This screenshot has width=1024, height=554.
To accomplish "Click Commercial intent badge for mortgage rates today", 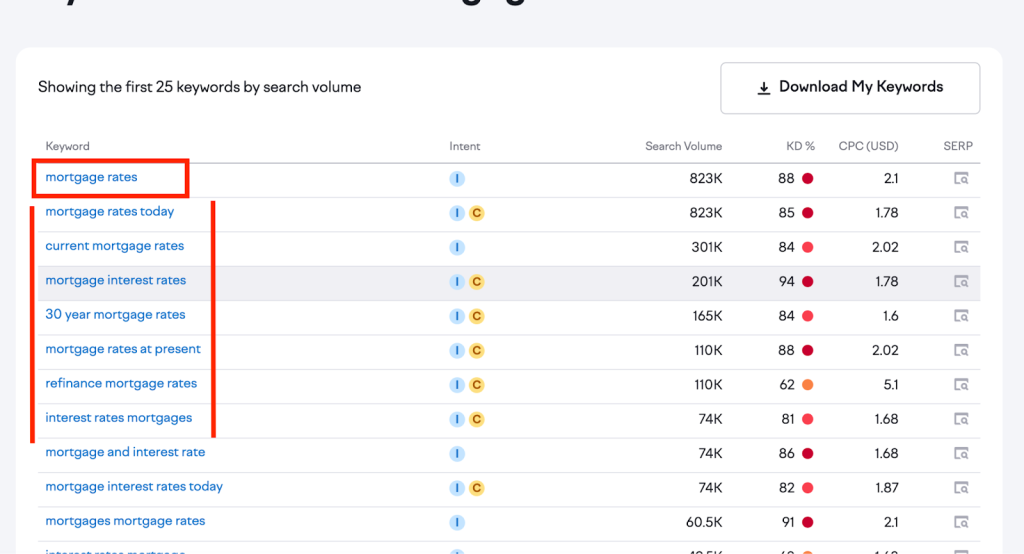I will 477,213.
